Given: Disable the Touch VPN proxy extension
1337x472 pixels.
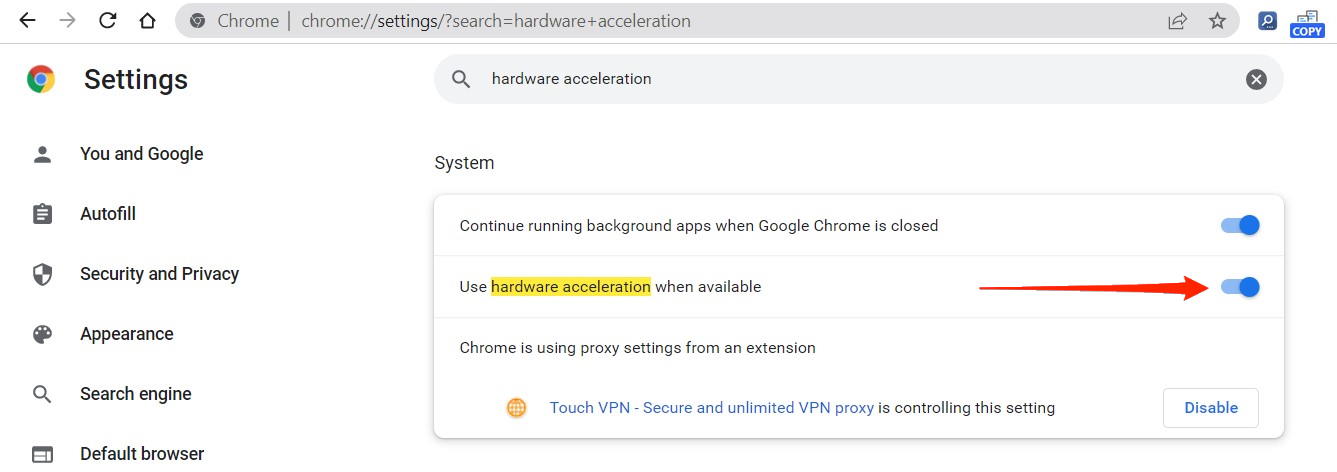Looking at the screenshot, I should (x=1210, y=408).
